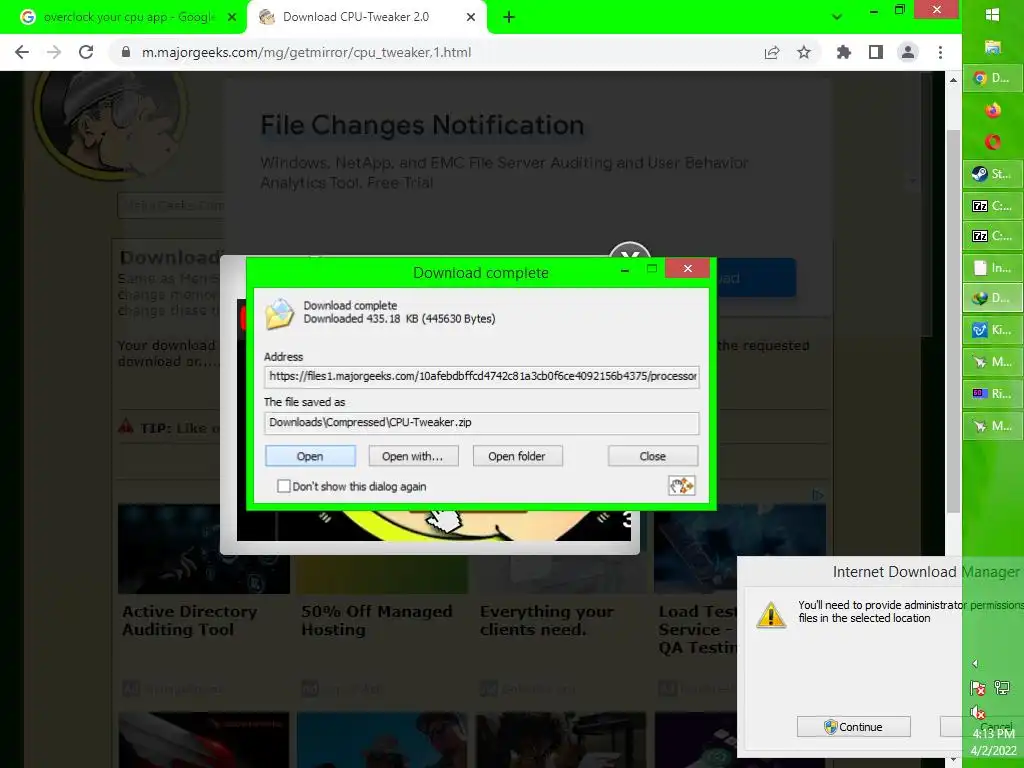Show hidden system tray icons arrow
Image resolution: width=1024 pixels, height=768 pixels.
pyautogui.click(x=976, y=664)
